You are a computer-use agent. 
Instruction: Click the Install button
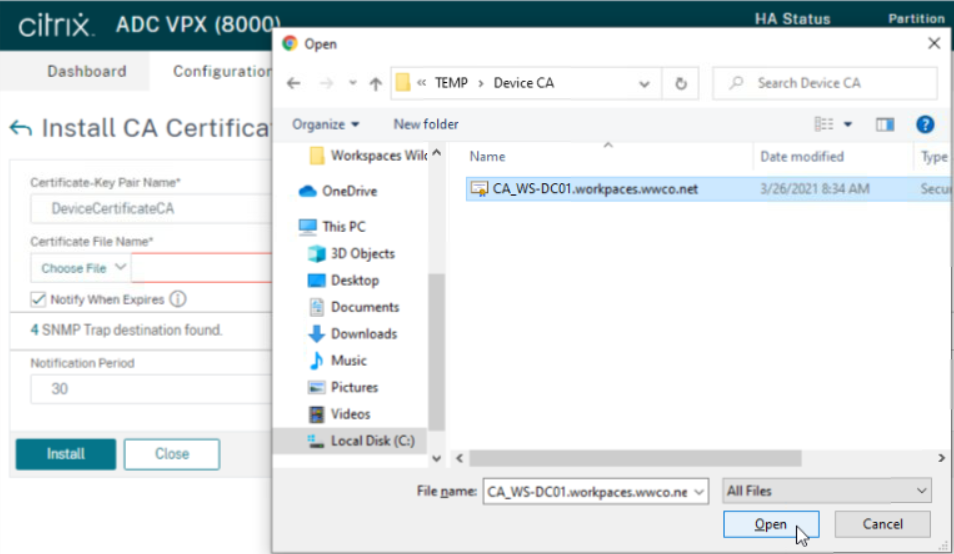66,454
